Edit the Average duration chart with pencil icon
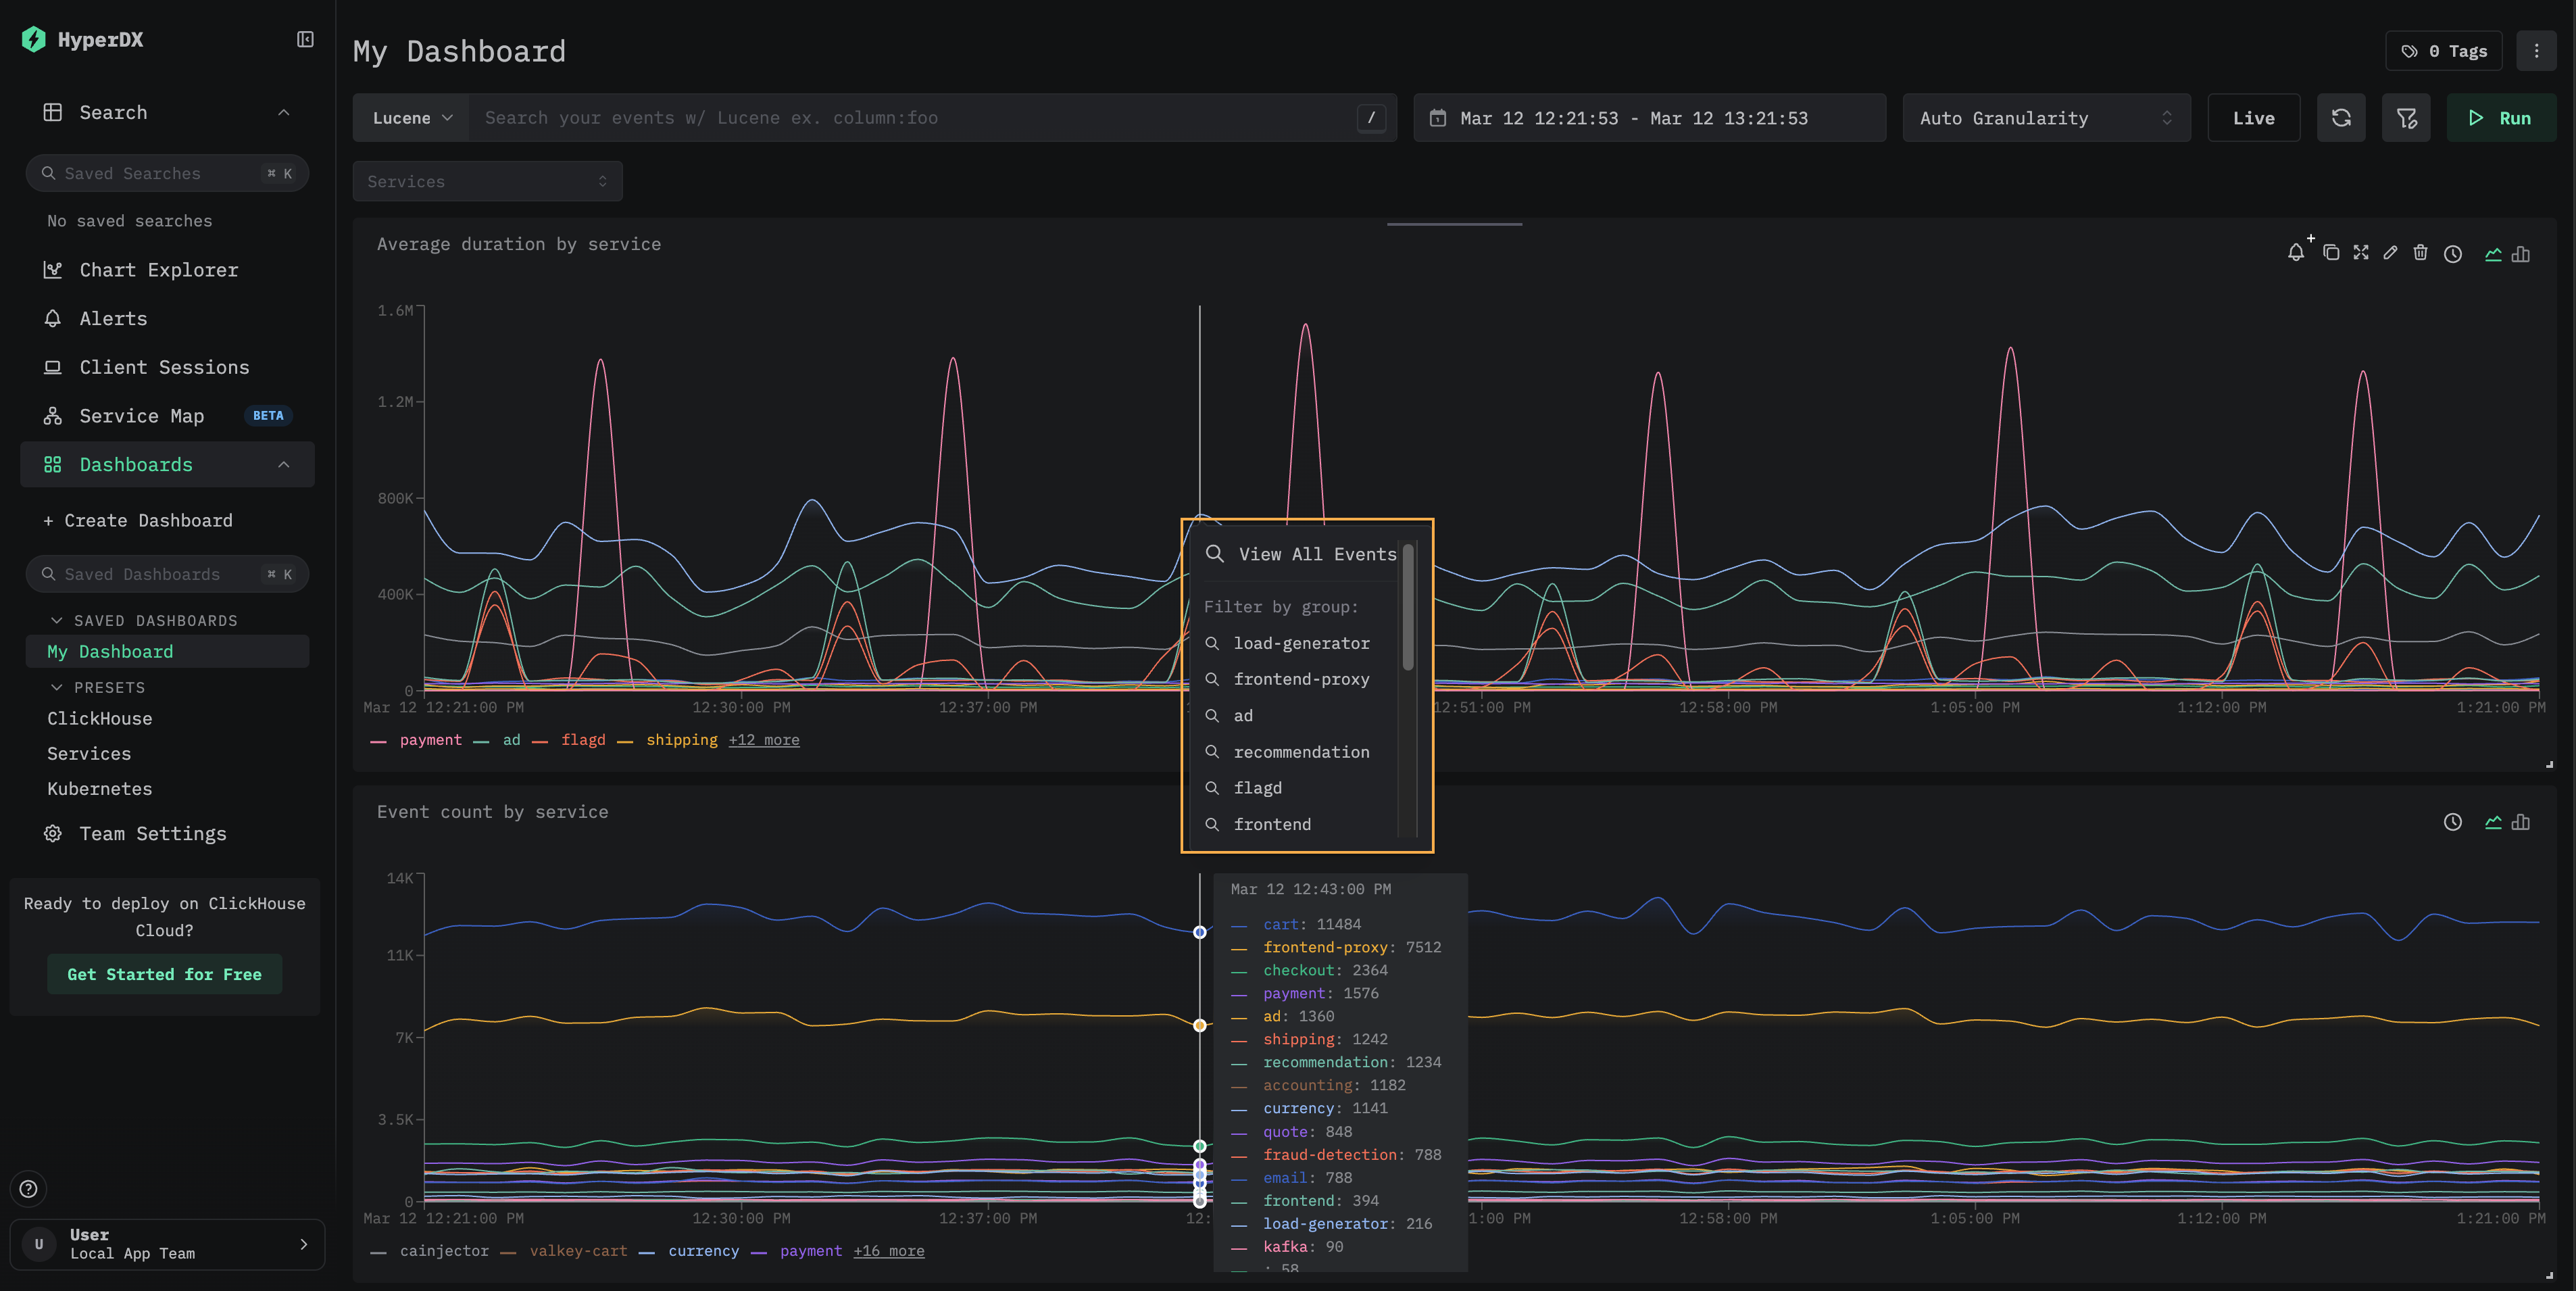Image resolution: width=2576 pixels, height=1291 pixels. click(x=2390, y=253)
